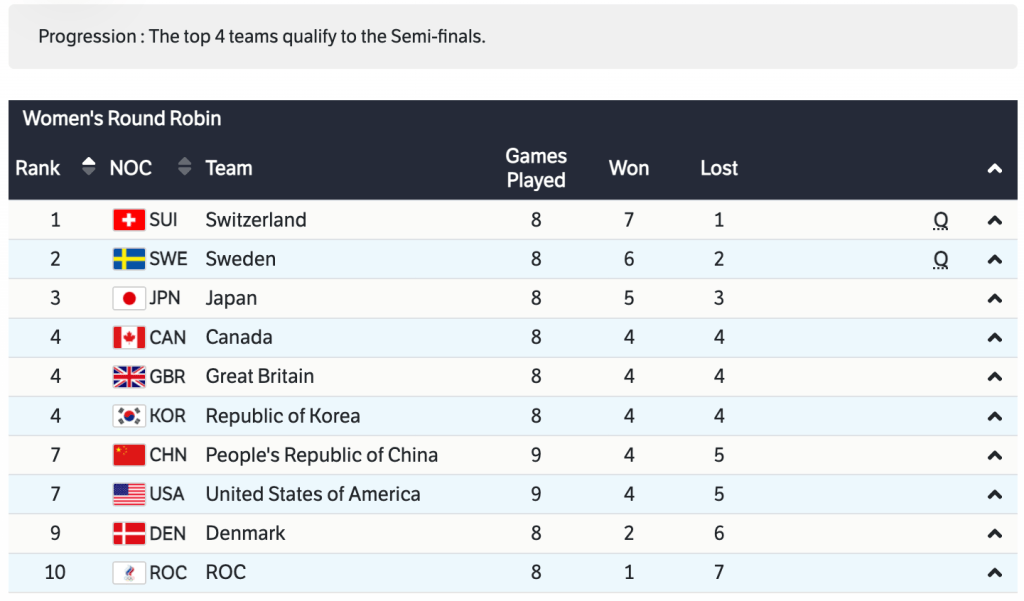The image size is (1024, 601).
Task: Click the ROC team emblem icon
Action: (129, 572)
